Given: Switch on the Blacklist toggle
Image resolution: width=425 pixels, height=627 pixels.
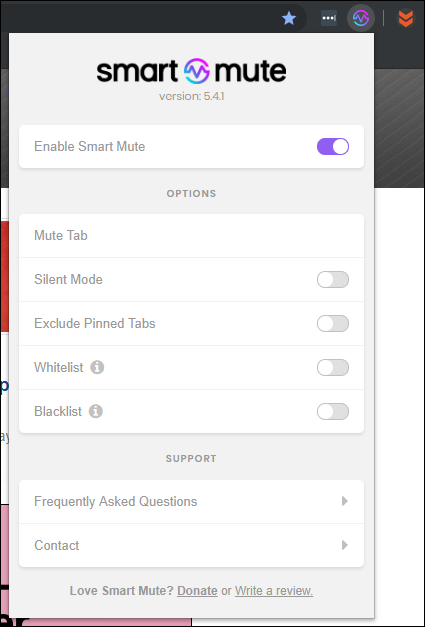Looking at the screenshot, I should pyautogui.click(x=333, y=411).
